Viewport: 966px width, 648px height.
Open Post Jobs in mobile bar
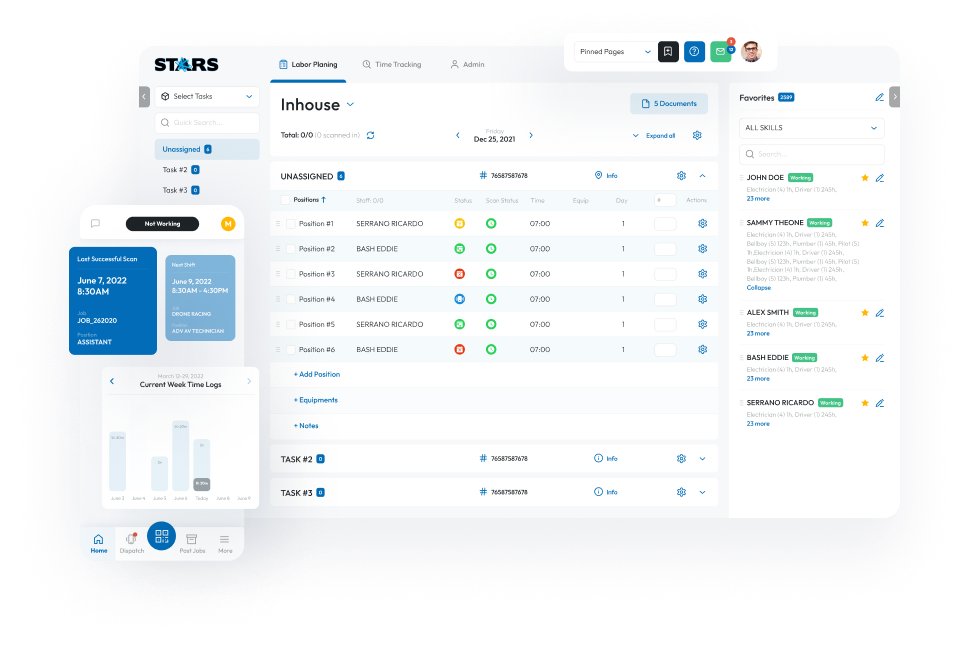(192, 543)
